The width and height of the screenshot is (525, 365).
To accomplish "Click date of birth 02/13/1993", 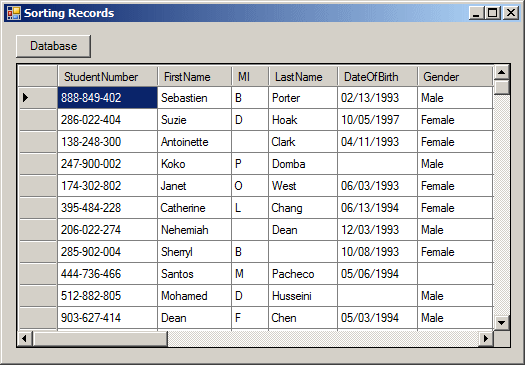I will (378, 98).
